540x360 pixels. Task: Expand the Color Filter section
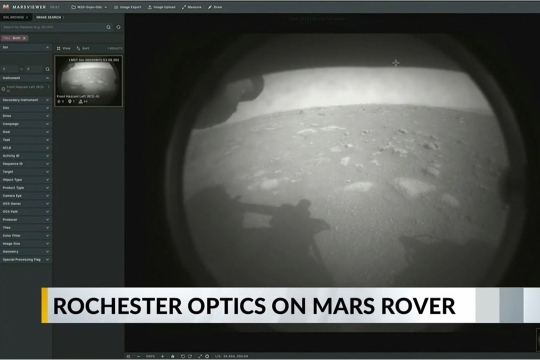[x=26, y=236]
